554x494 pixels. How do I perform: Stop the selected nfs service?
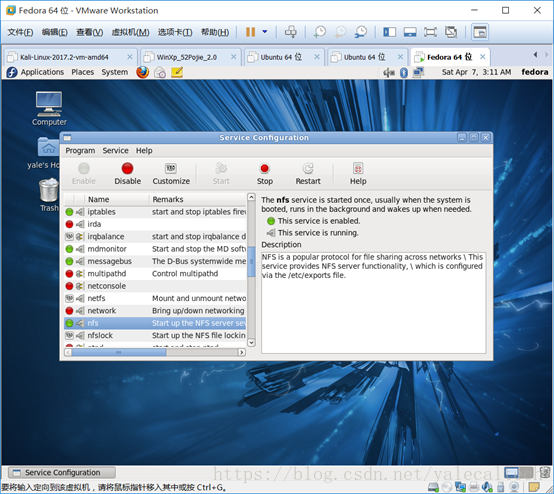(265, 174)
